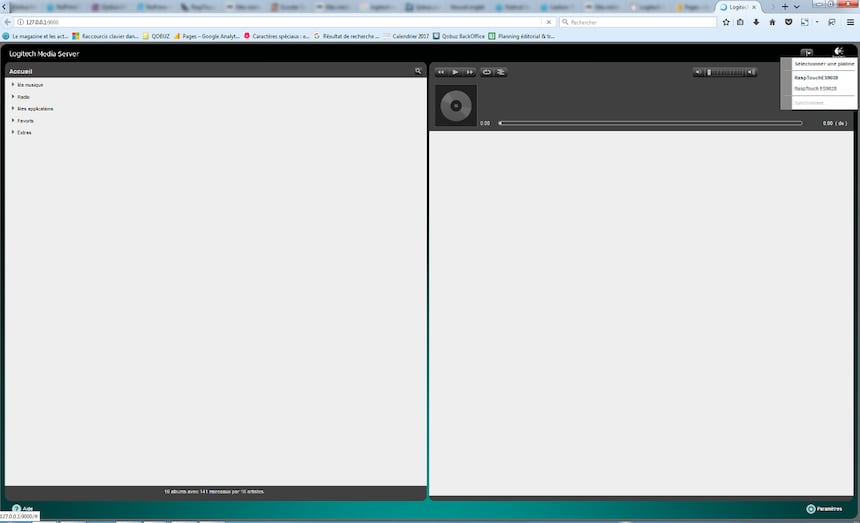
Task: Open the browser hamburger menu
Action: [x=850, y=22]
